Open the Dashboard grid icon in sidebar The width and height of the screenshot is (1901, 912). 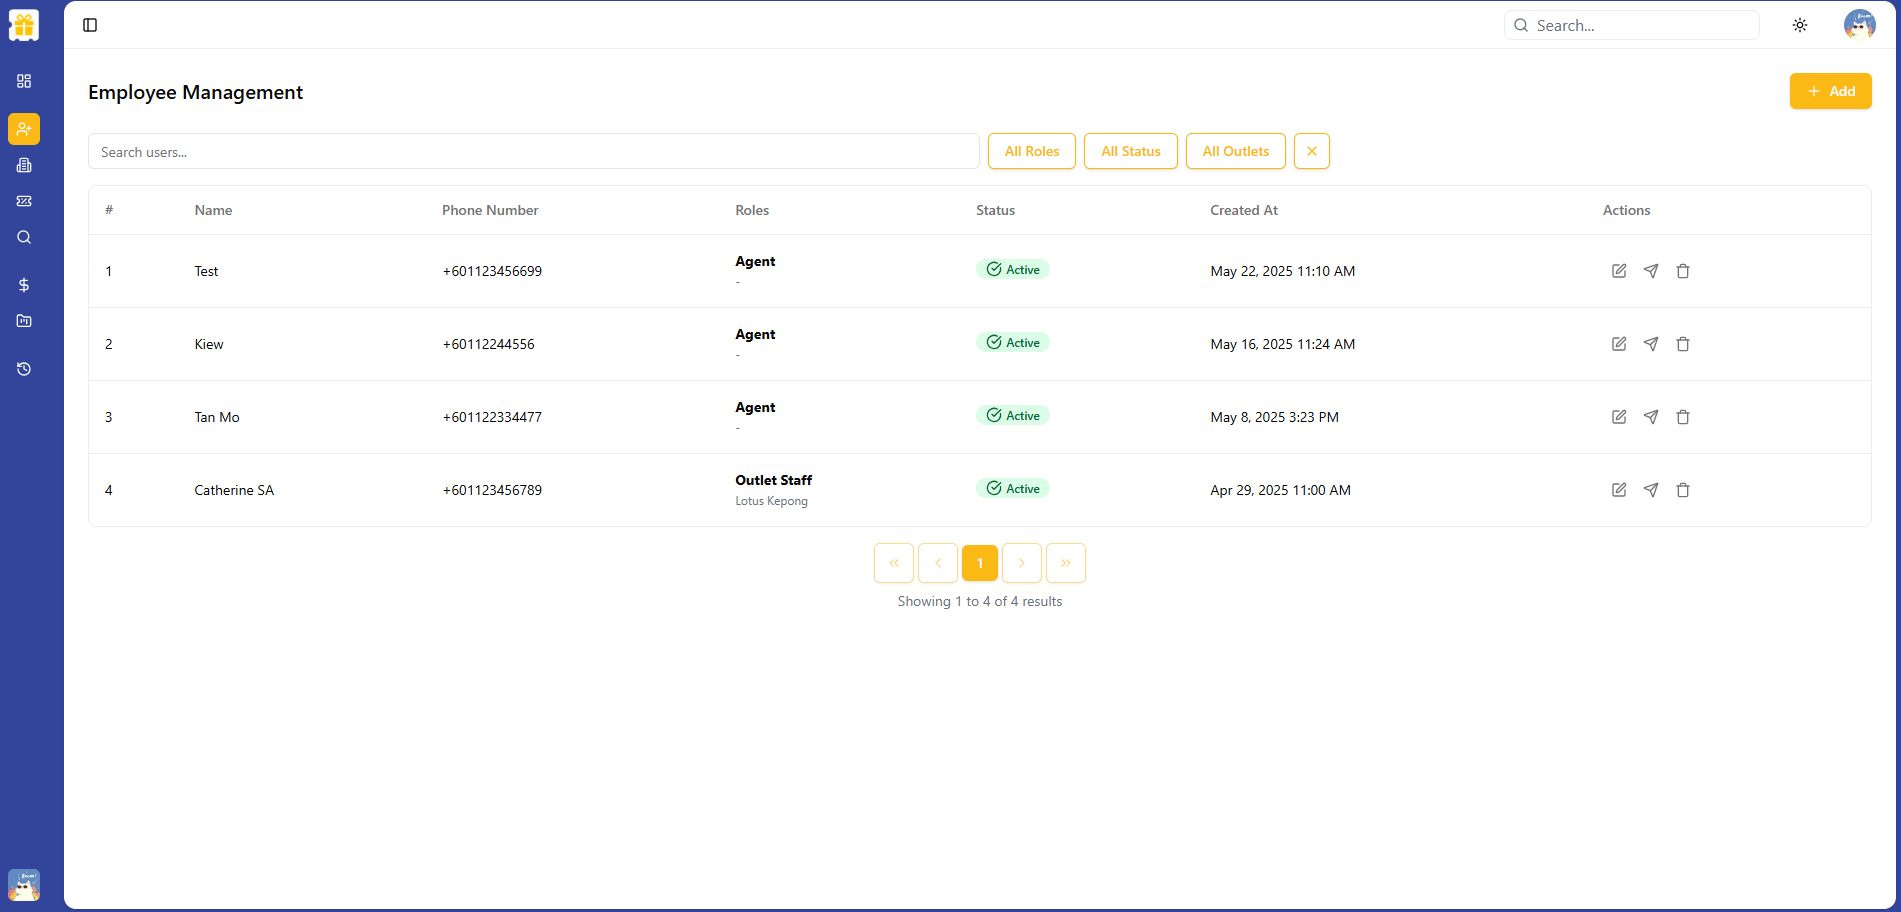(24, 81)
